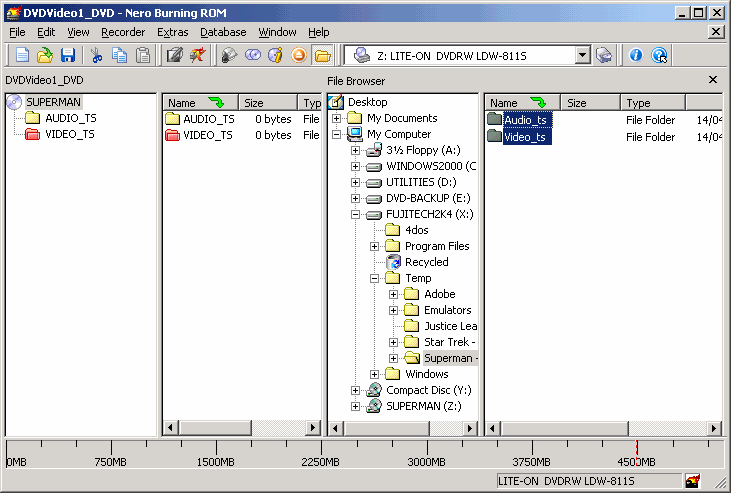Select the Justice Lea folder
The height and width of the screenshot is (493, 731).
pyautogui.click(x=450, y=326)
